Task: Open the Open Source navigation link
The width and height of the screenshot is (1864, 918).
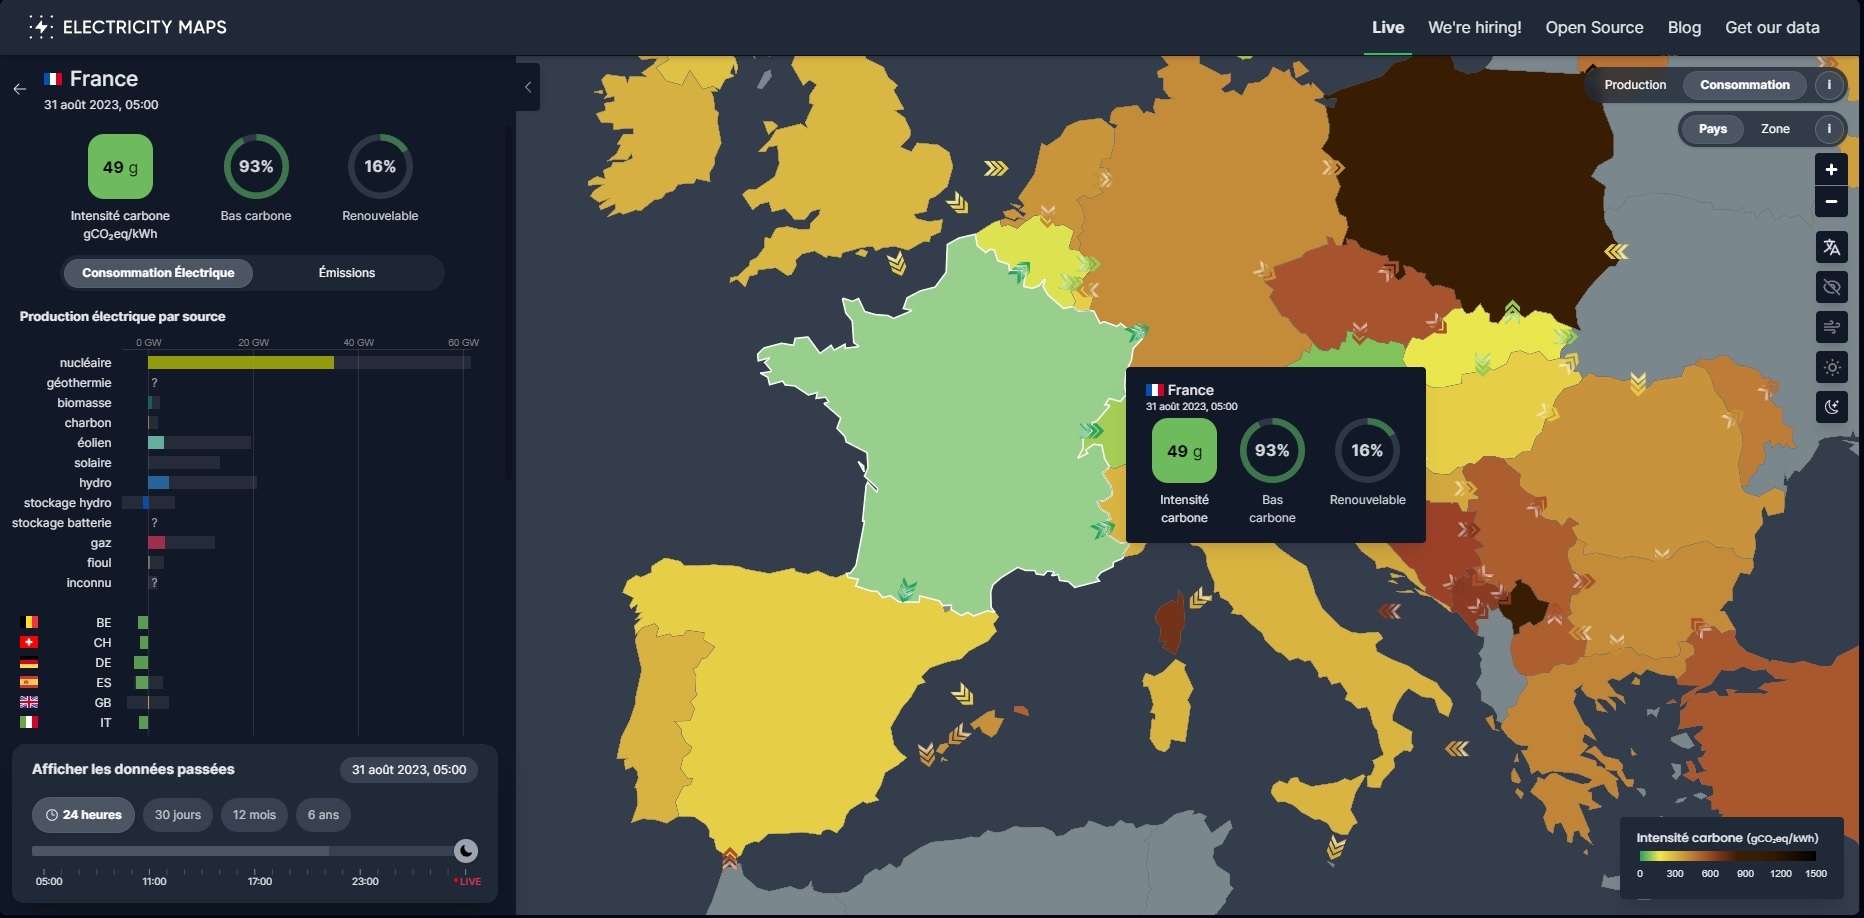Action: 1594,28
